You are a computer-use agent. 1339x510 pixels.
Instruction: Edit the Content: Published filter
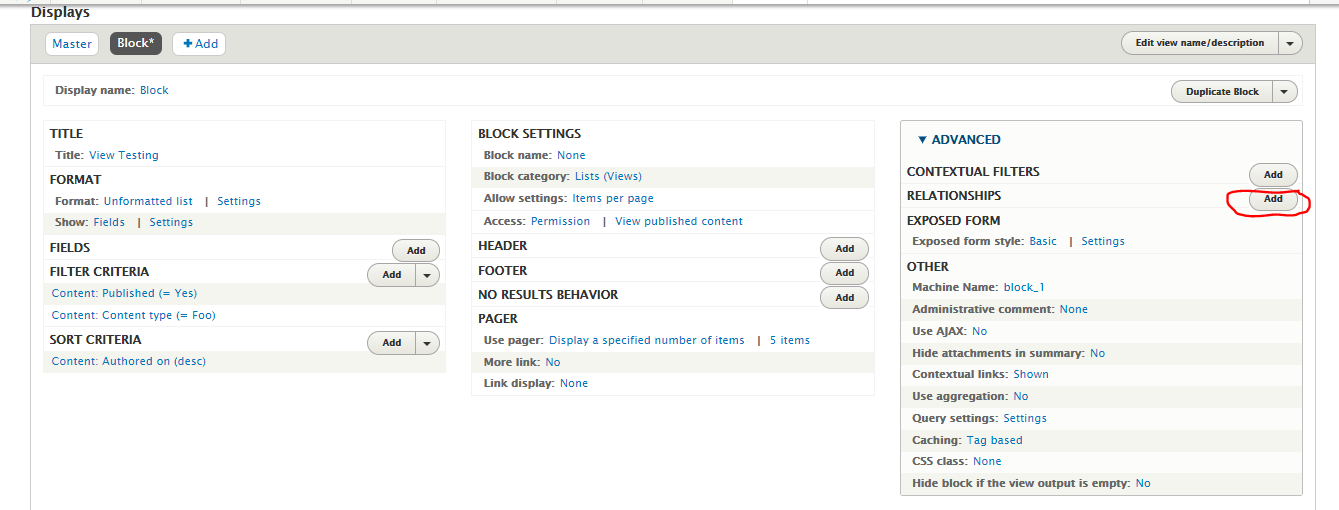(124, 294)
